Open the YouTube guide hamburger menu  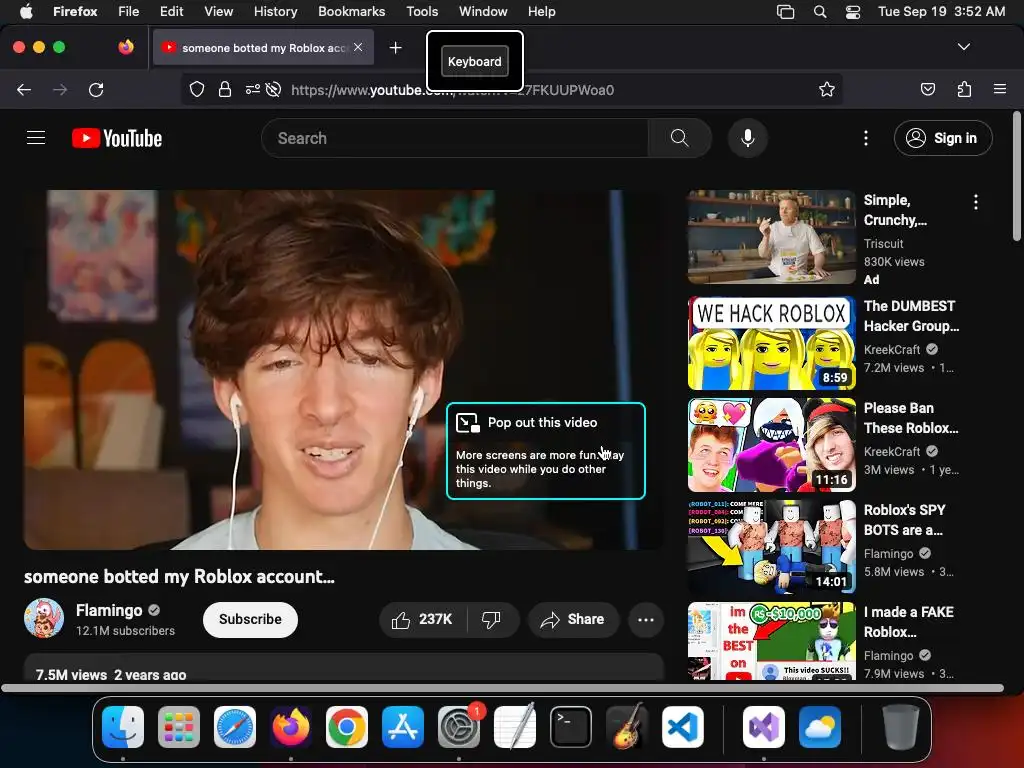coord(36,138)
